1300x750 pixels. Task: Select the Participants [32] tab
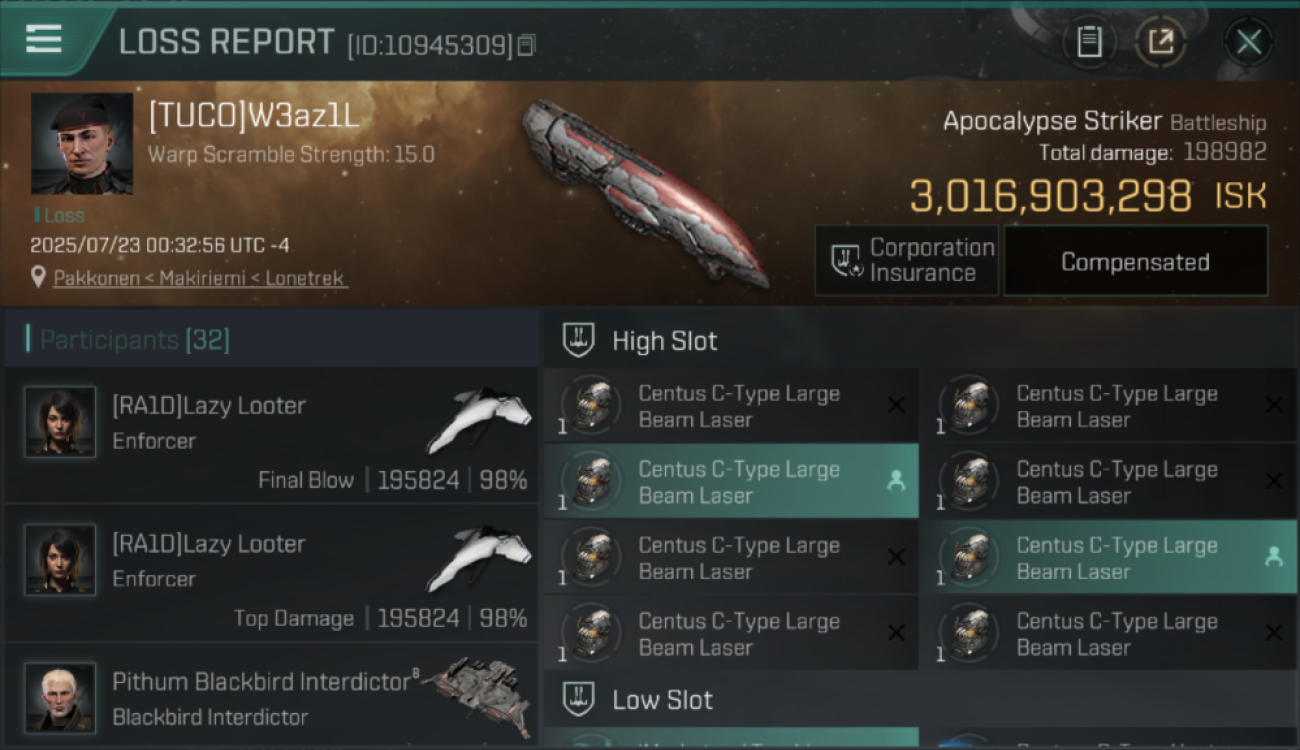coord(135,340)
